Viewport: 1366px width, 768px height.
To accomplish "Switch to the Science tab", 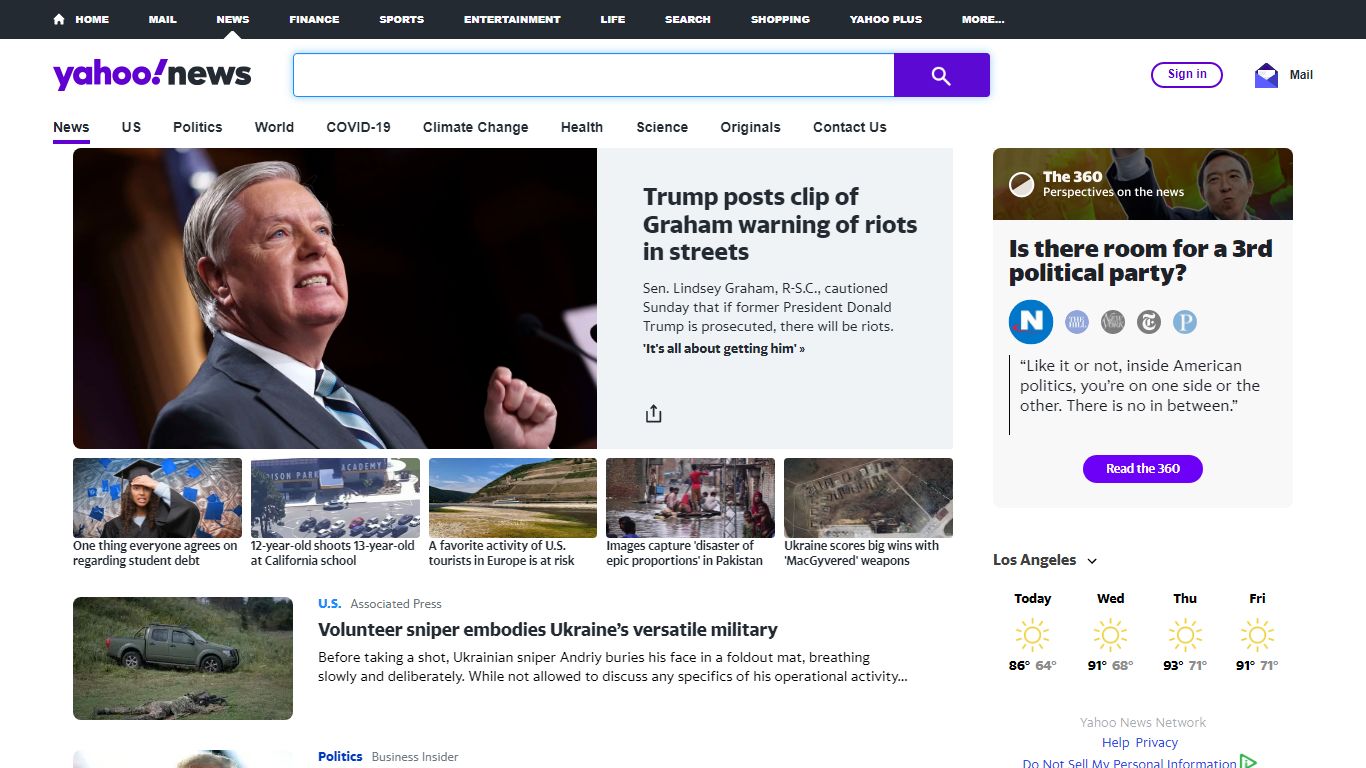I will pyautogui.click(x=662, y=127).
